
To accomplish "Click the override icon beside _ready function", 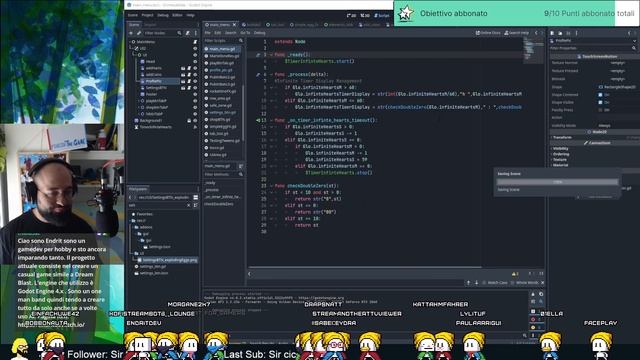I will (258, 55).
